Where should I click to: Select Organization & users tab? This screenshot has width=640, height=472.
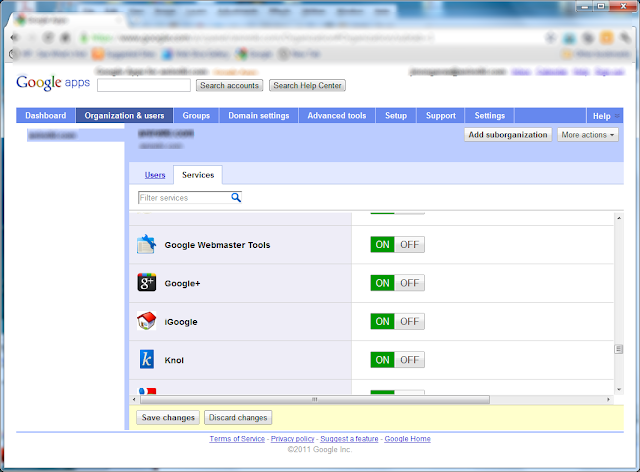(124, 116)
